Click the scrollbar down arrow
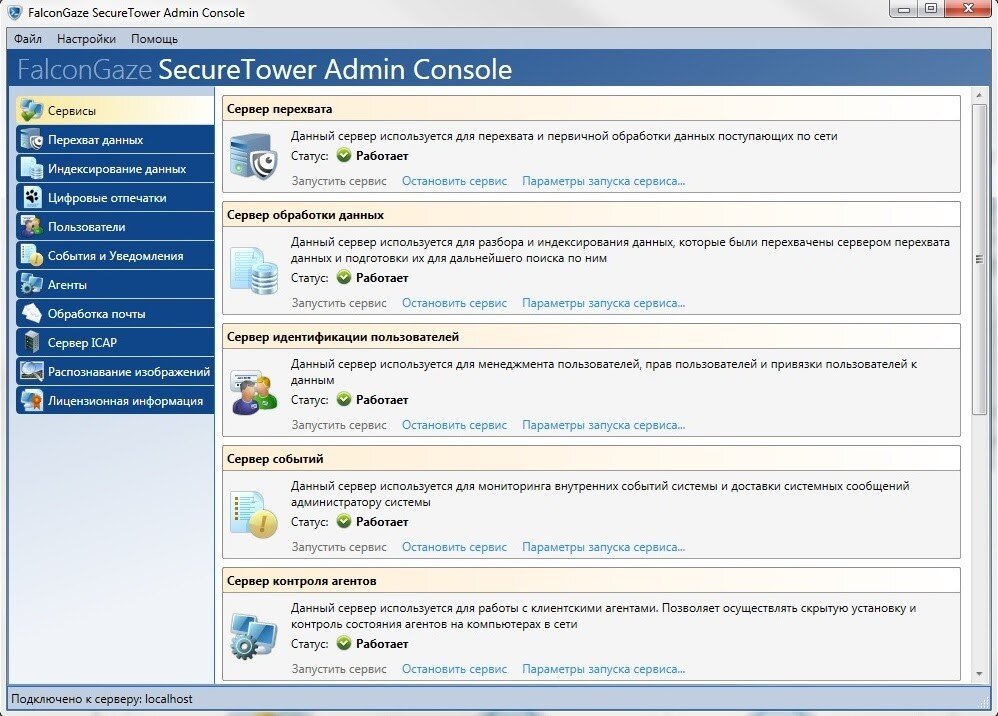The height and width of the screenshot is (716, 998). pos(980,675)
